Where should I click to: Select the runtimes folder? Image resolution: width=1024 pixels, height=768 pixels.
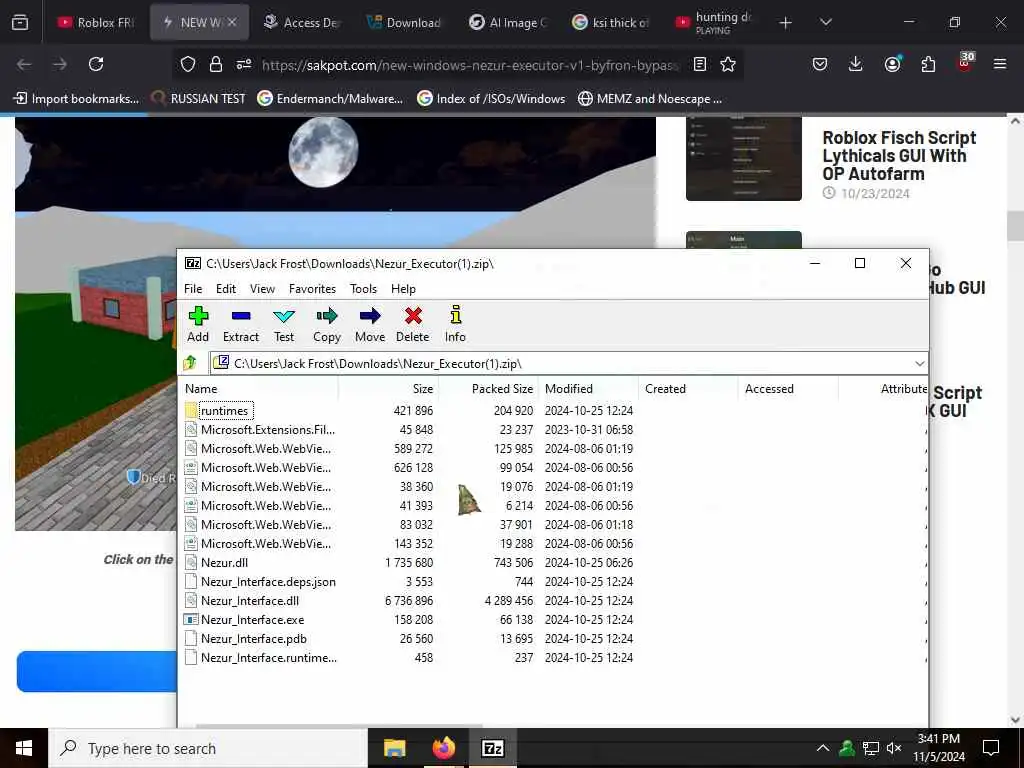pyautogui.click(x=224, y=411)
